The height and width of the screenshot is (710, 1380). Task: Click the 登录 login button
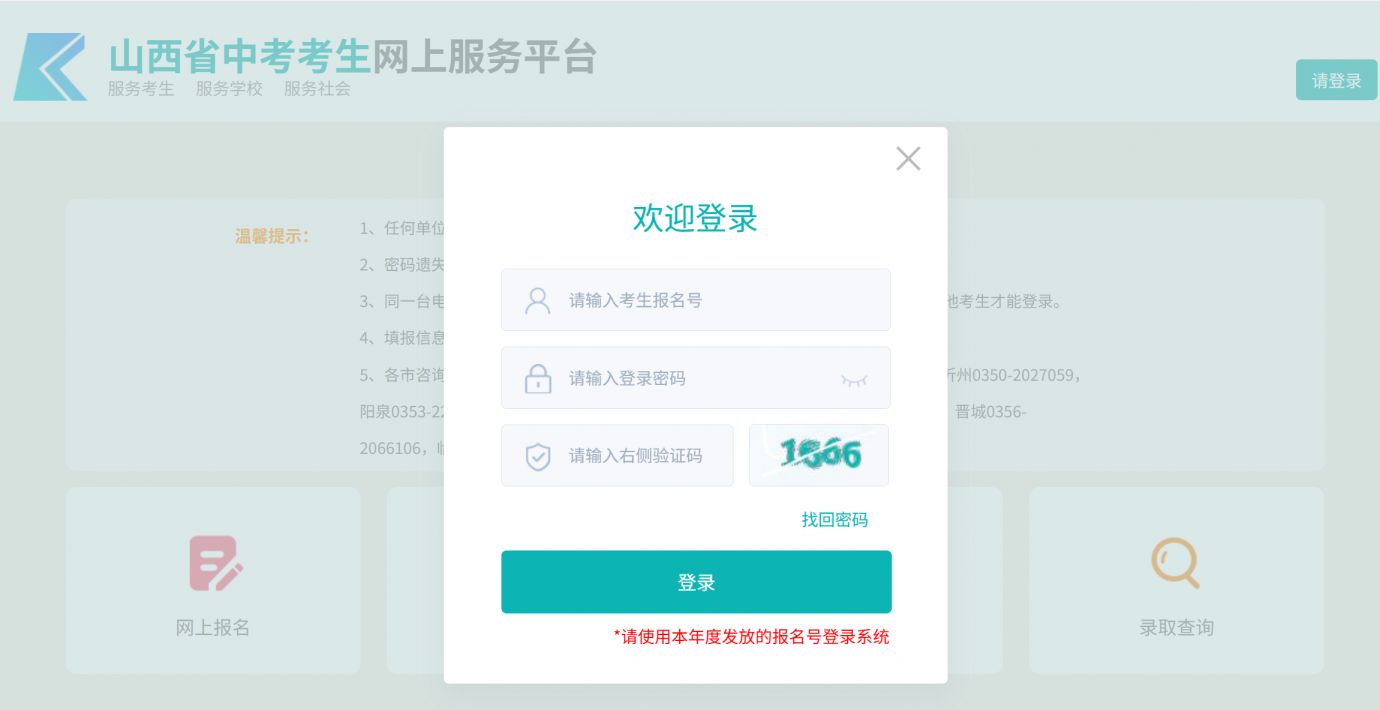(x=696, y=581)
